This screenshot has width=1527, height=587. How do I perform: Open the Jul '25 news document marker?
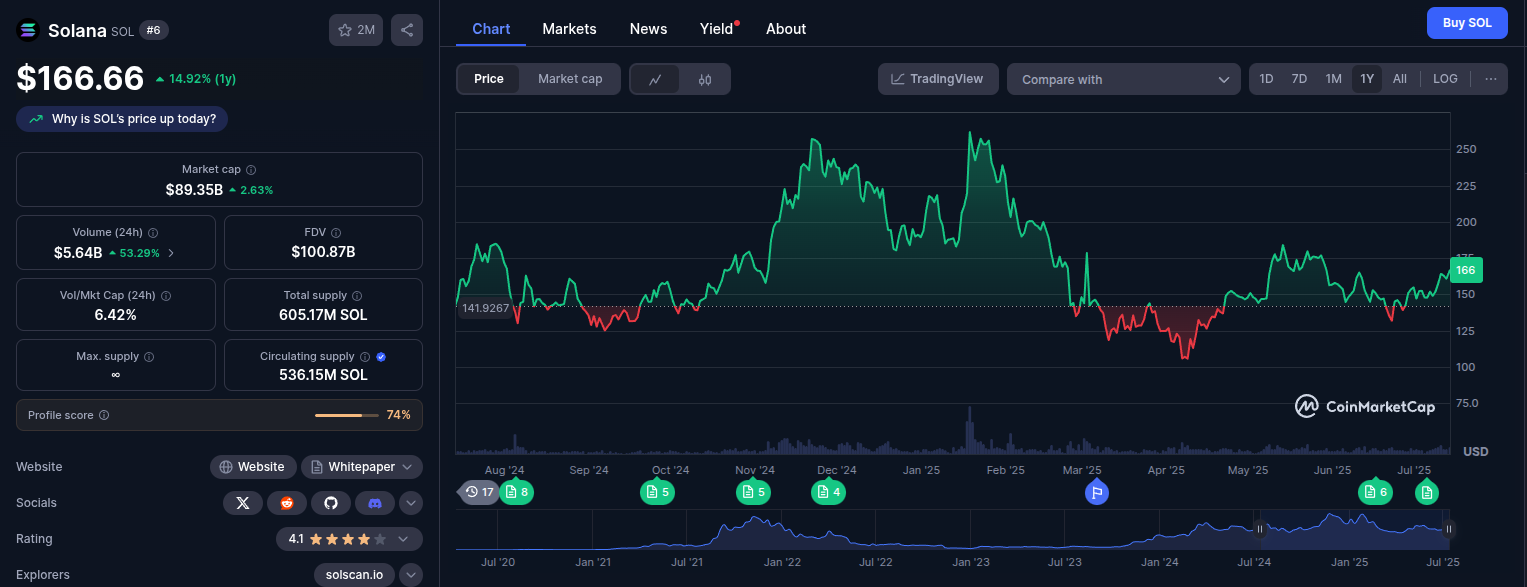tap(1427, 492)
